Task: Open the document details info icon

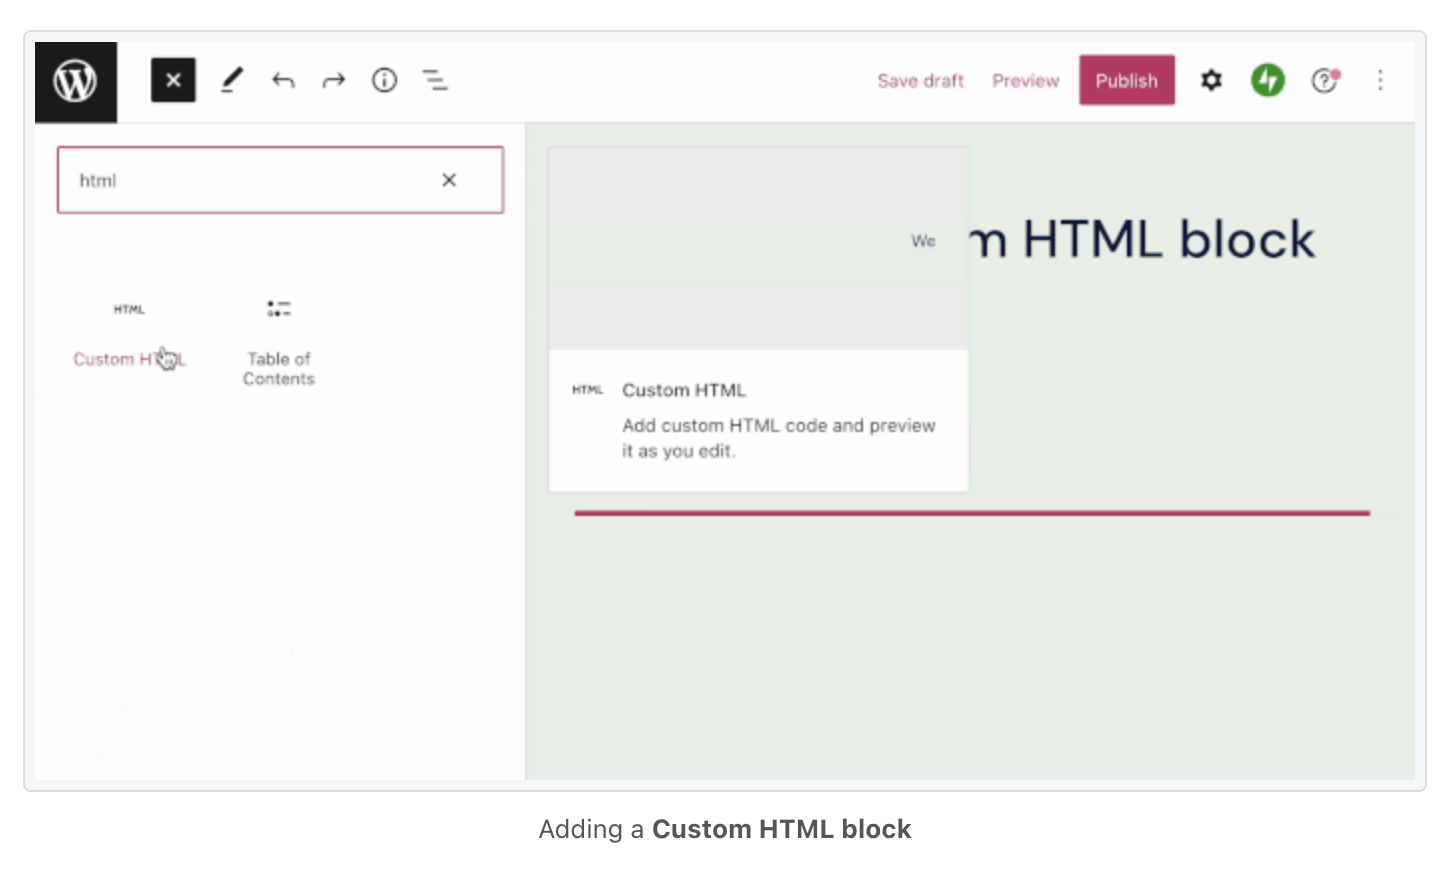Action: click(x=384, y=80)
